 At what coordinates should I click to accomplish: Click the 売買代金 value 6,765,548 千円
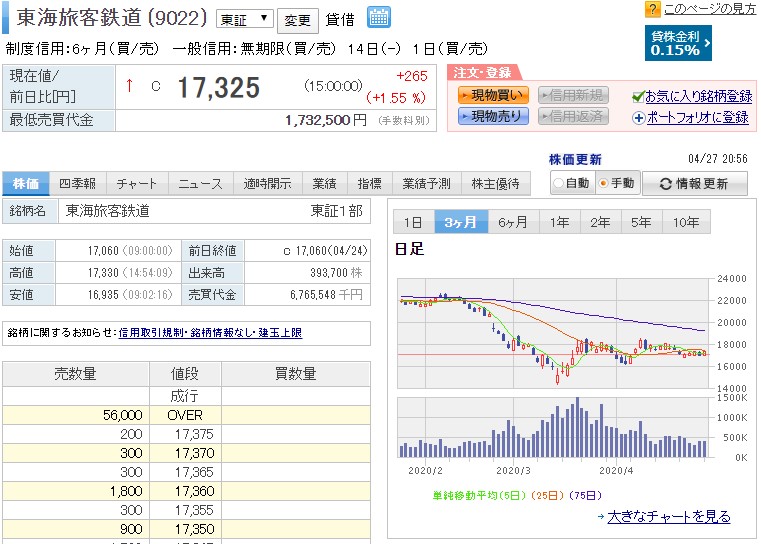tap(326, 295)
